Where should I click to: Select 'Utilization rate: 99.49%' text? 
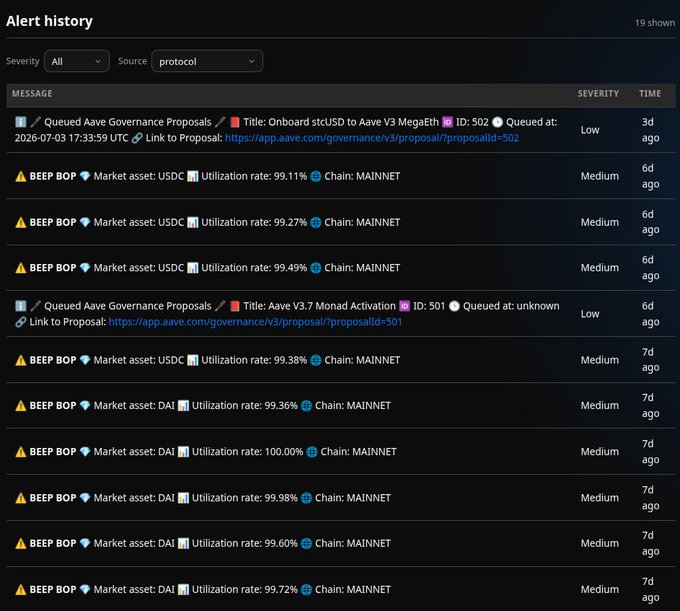point(254,268)
